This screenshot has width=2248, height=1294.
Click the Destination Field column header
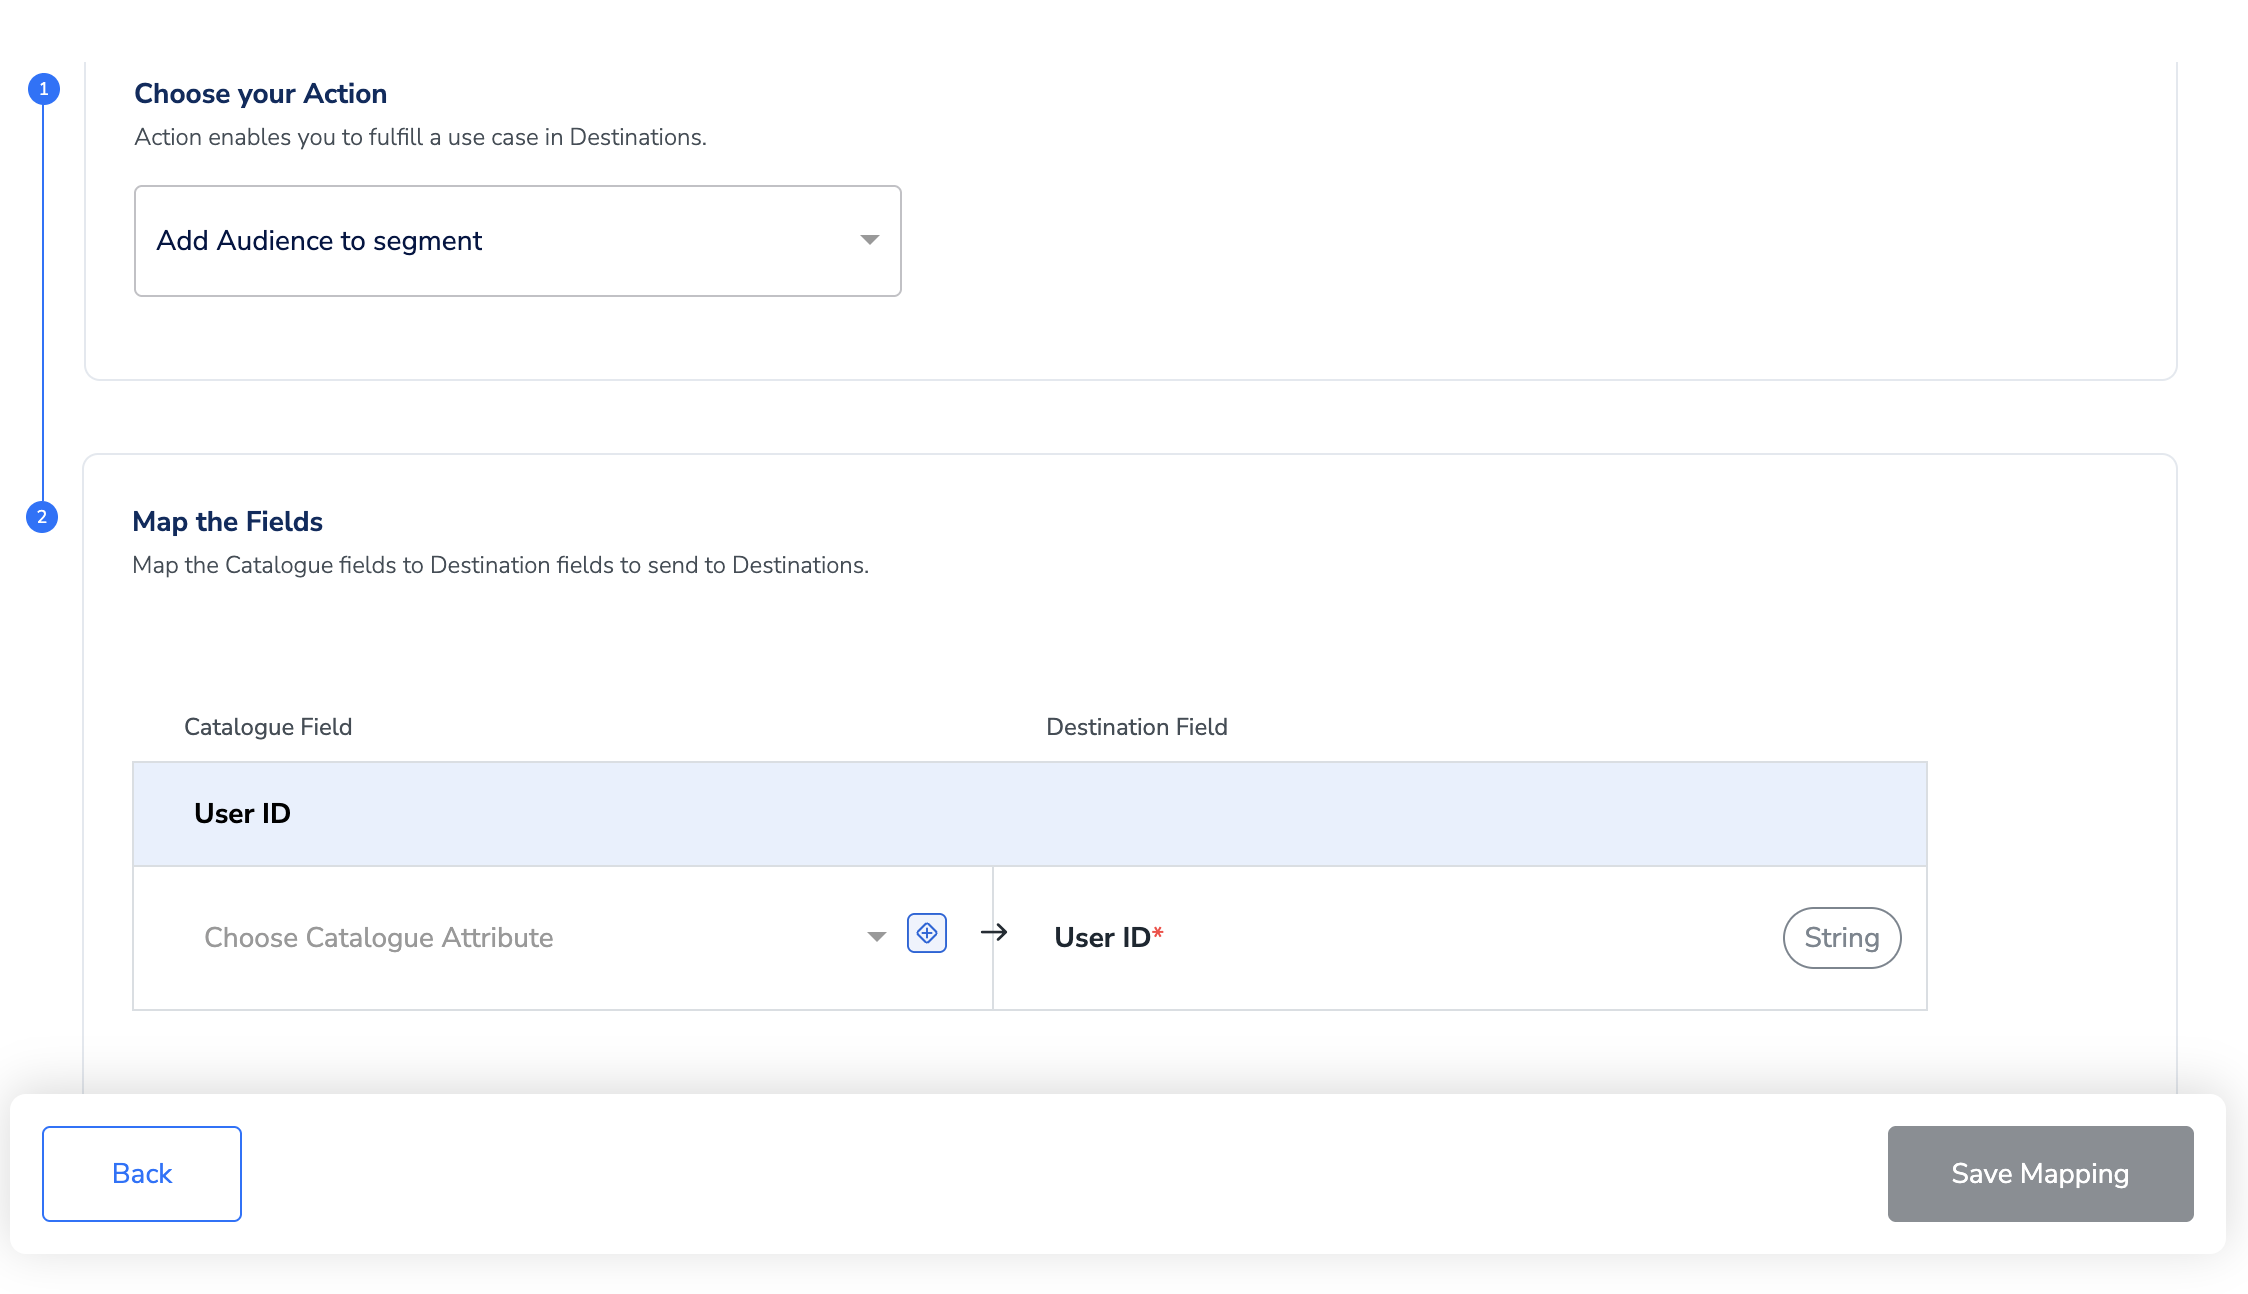point(1136,727)
